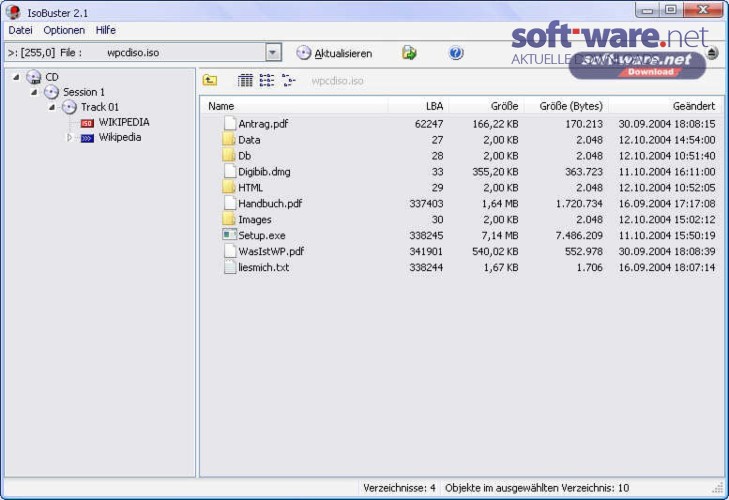Click the CD disc icon in tree
729x500 pixels.
33,77
